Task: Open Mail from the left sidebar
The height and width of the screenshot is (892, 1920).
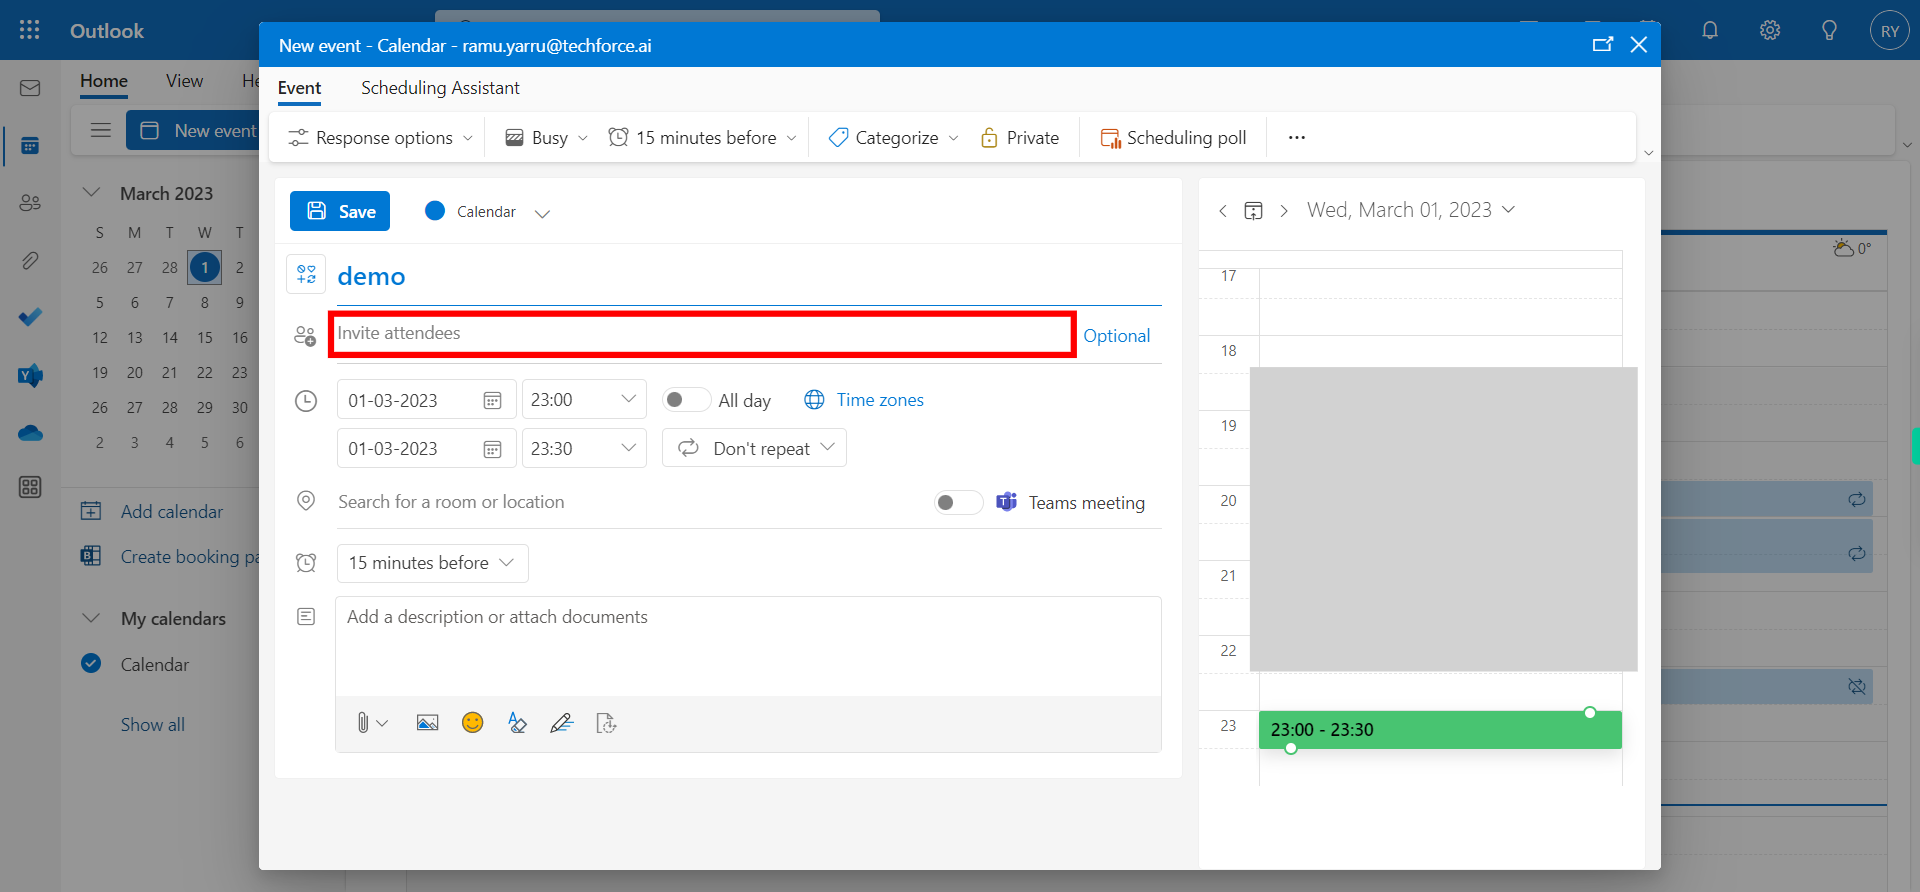Action: click(x=30, y=88)
